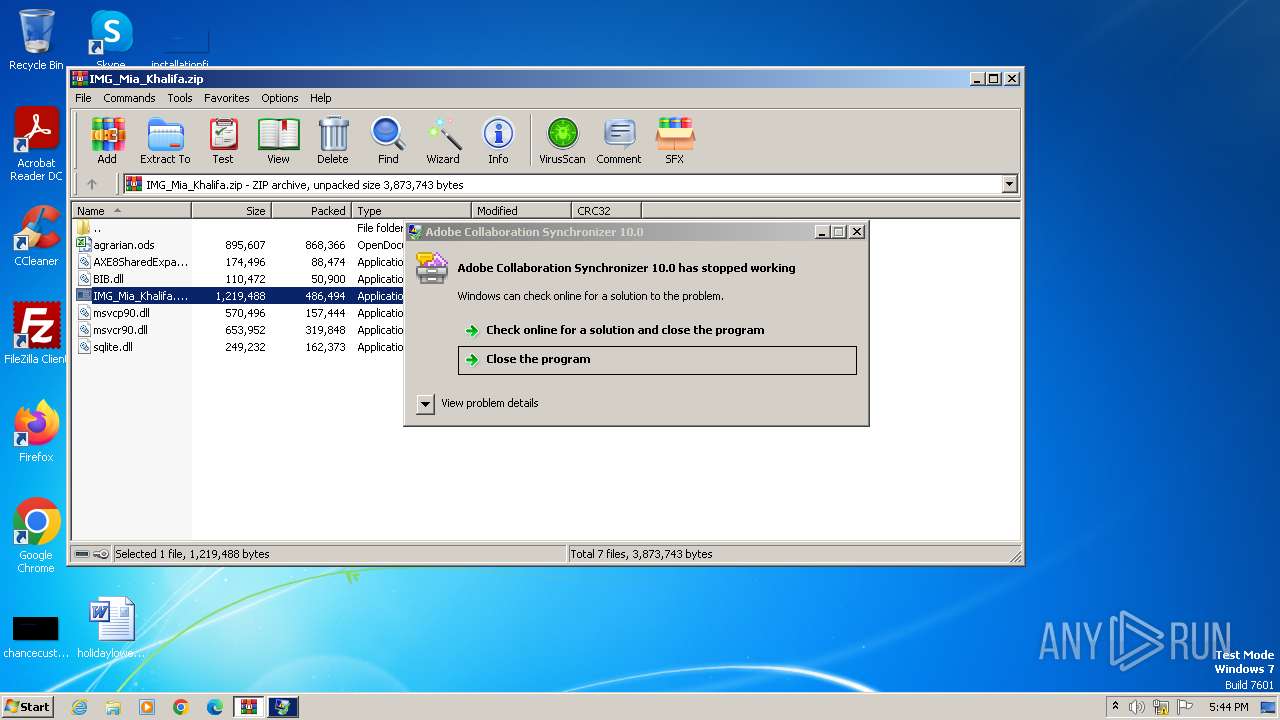Check online for a solution and close
This screenshot has height=720, width=1280.
tap(657, 330)
